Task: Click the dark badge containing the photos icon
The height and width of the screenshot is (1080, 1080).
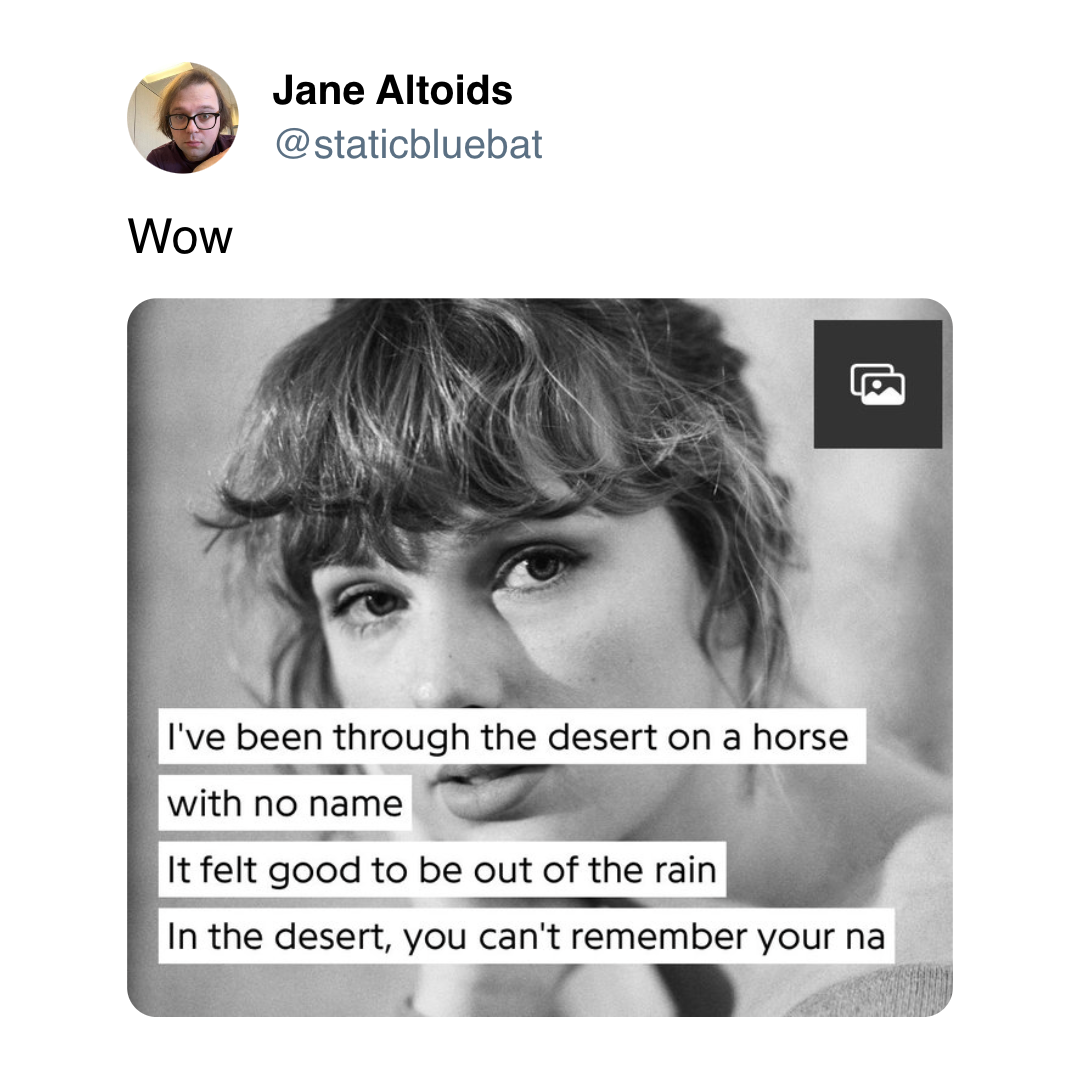Action: pos(878,383)
